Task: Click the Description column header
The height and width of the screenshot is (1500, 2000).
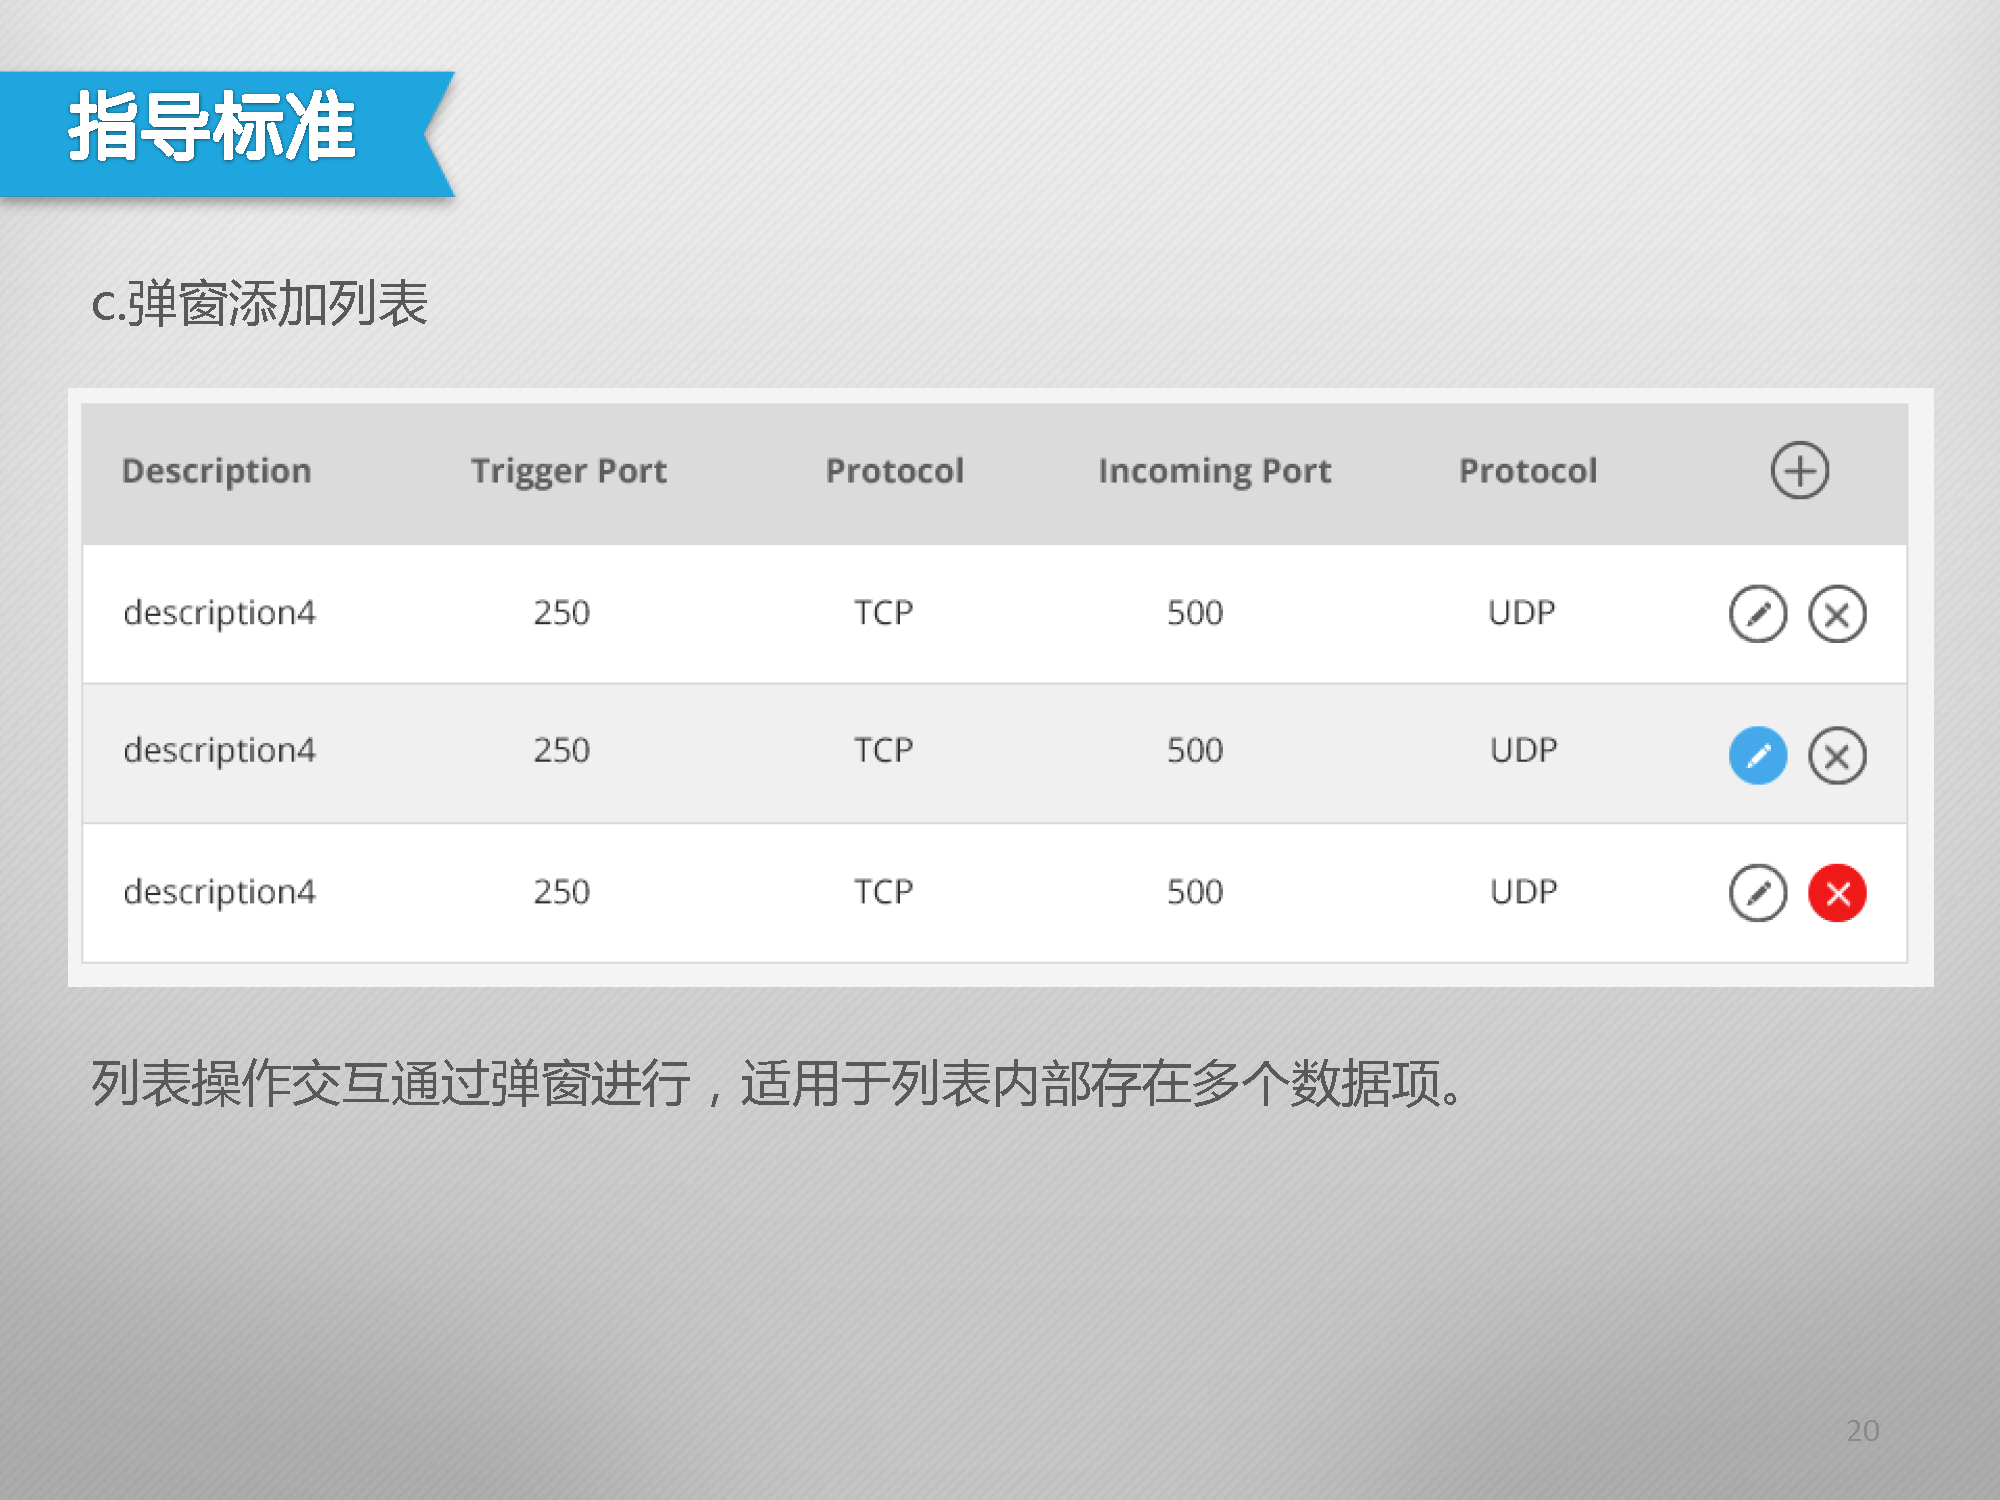Action: (216, 471)
